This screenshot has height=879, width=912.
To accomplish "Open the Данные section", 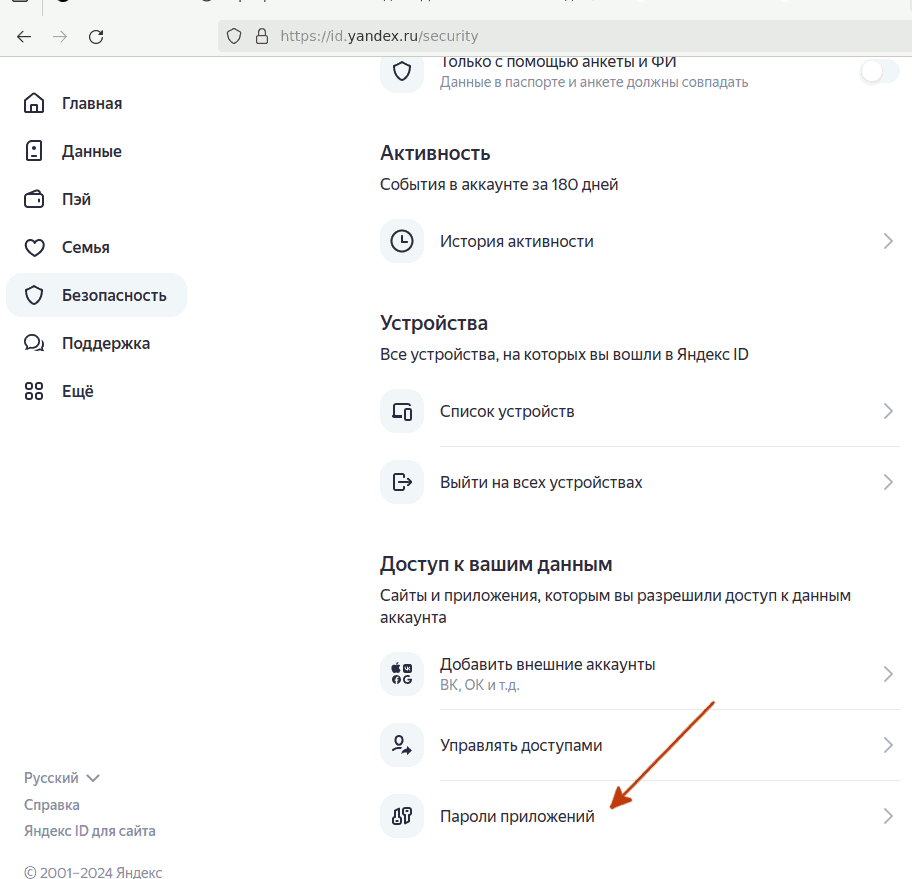I will 92,151.
